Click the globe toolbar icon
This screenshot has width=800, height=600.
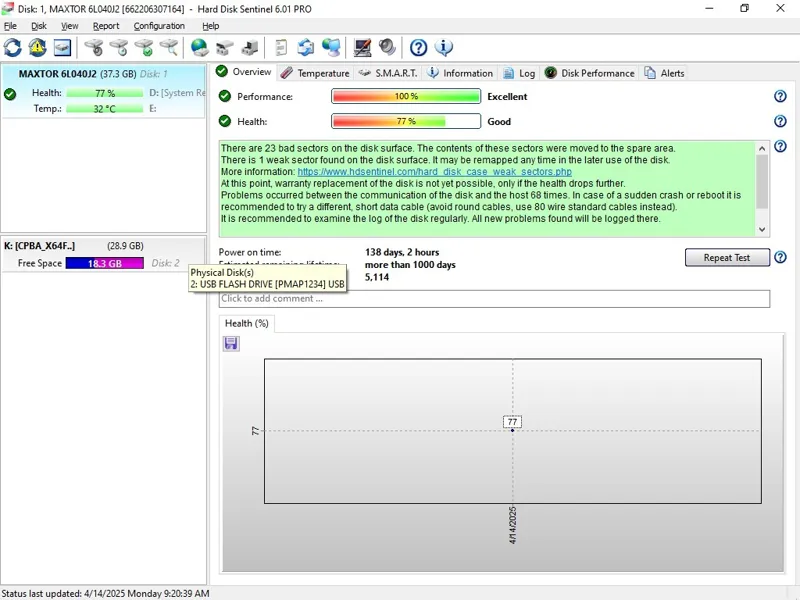[199, 47]
